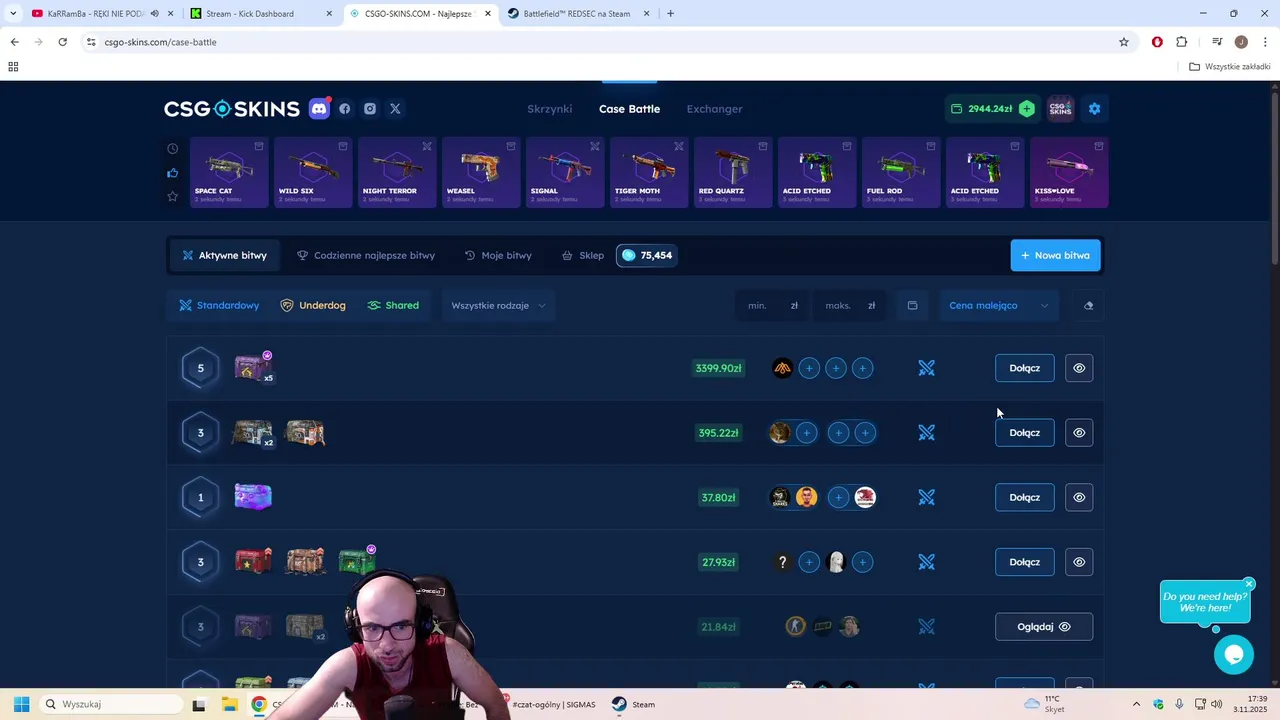The image size is (1280, 720).
Task: Select the recent drops clock icon
Action: (173, 149)
